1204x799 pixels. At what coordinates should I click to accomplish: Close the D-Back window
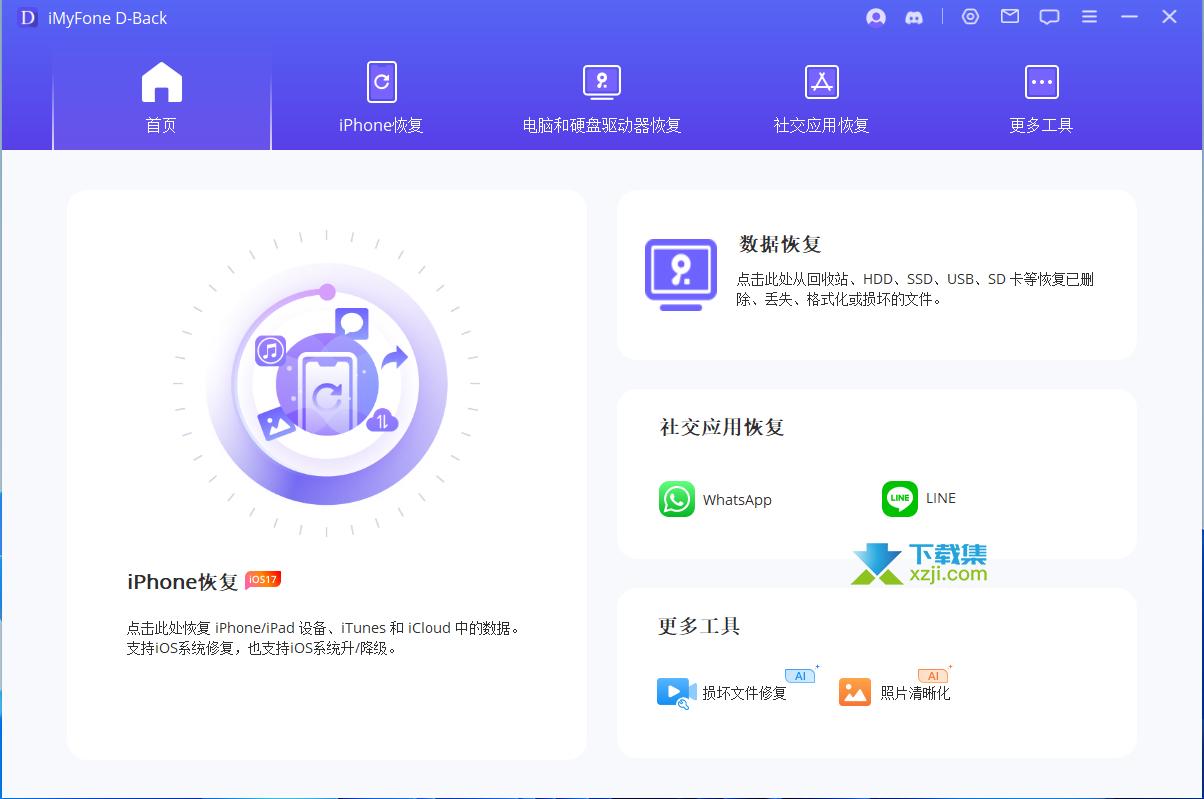click(1169, 17)
